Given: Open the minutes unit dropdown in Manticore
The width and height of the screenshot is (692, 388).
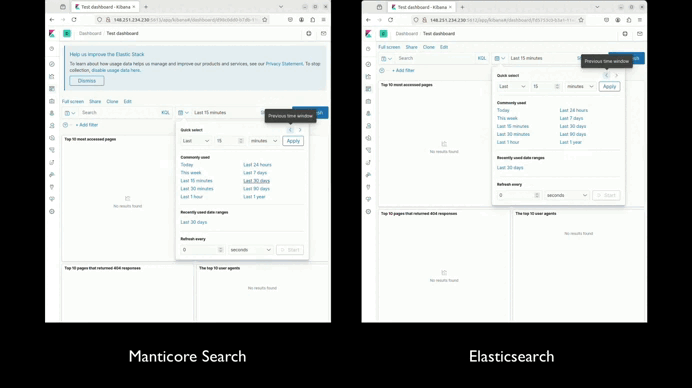Looking at the screenshot, I should (x=264, y=141).
